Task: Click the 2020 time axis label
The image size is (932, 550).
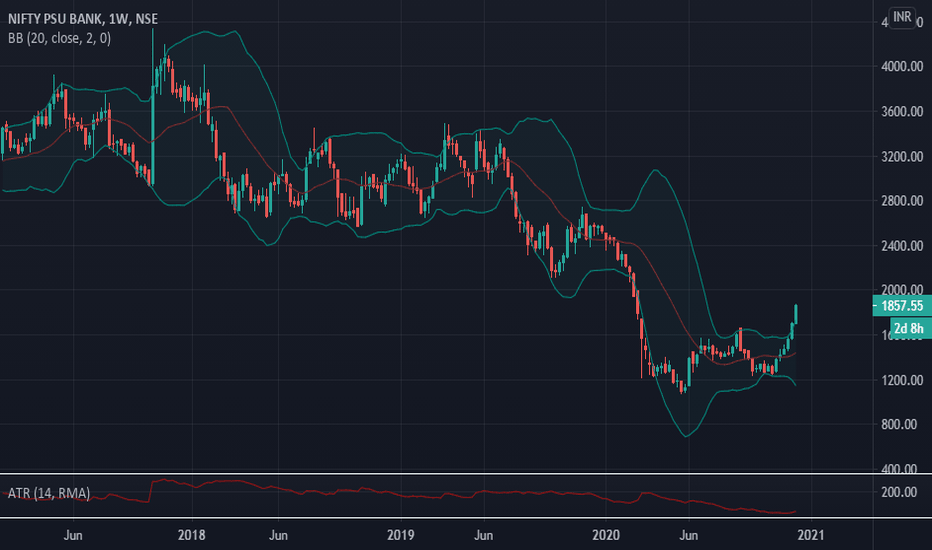Action: pos(606,535)
